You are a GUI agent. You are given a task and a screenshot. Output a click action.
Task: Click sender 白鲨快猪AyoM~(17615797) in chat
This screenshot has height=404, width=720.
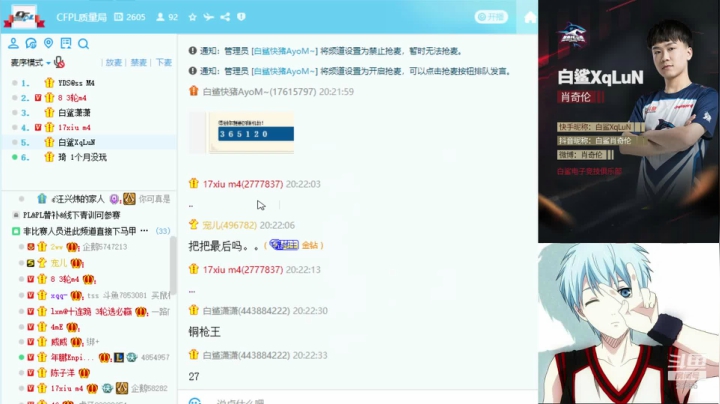[x=259, y=92]
